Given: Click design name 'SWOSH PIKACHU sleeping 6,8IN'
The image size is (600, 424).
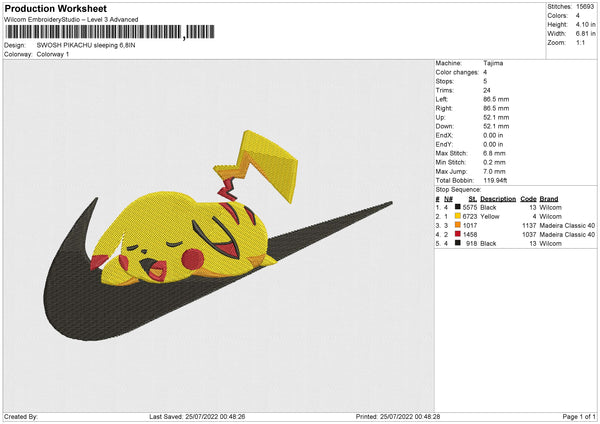Looking at the screenshot, I should [x=86, y=45].
